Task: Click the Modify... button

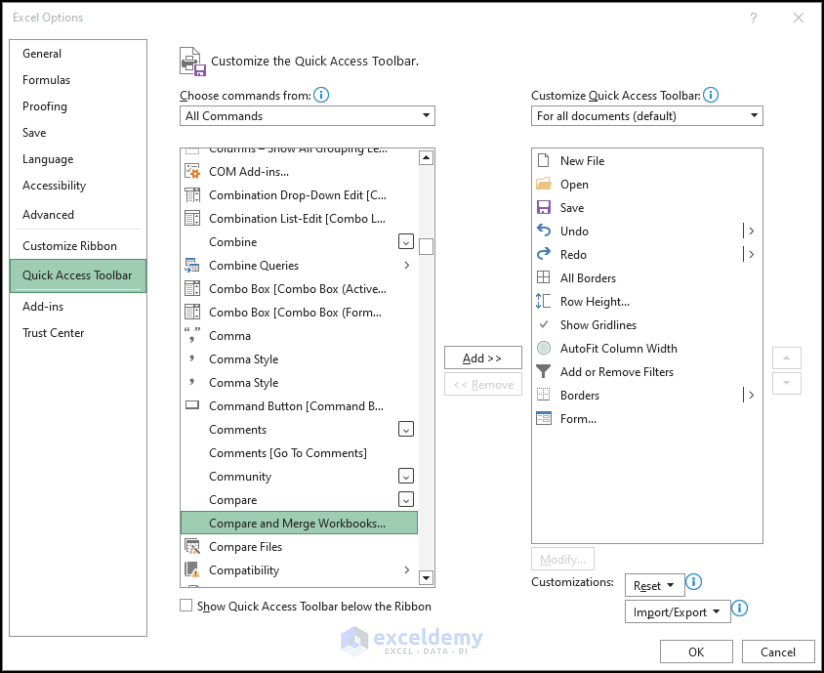Action: click(x=562, y=560)
